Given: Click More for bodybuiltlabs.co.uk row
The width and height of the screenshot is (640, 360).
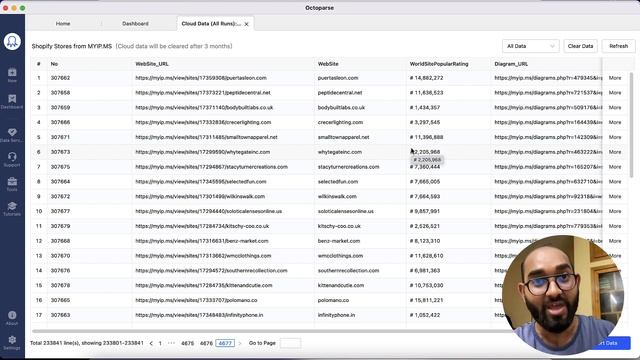Looking at the screenshot, I should pos(615,108).
